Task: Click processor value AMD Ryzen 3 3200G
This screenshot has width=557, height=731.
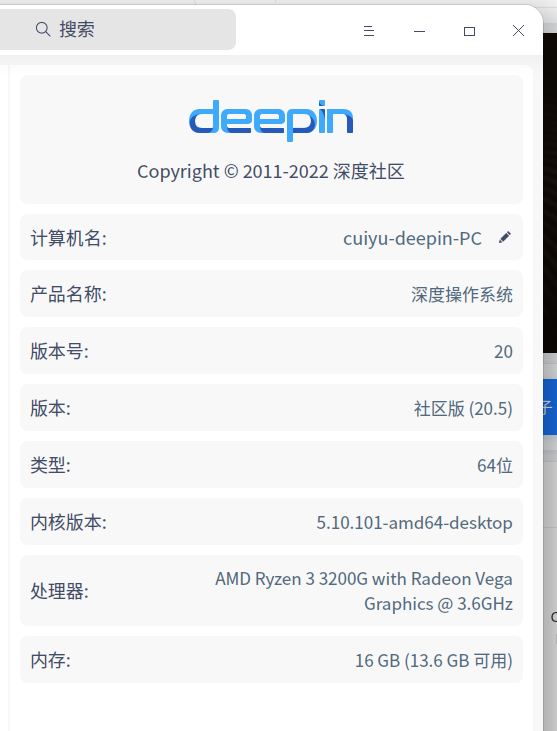Action: (x=364, y=591)
